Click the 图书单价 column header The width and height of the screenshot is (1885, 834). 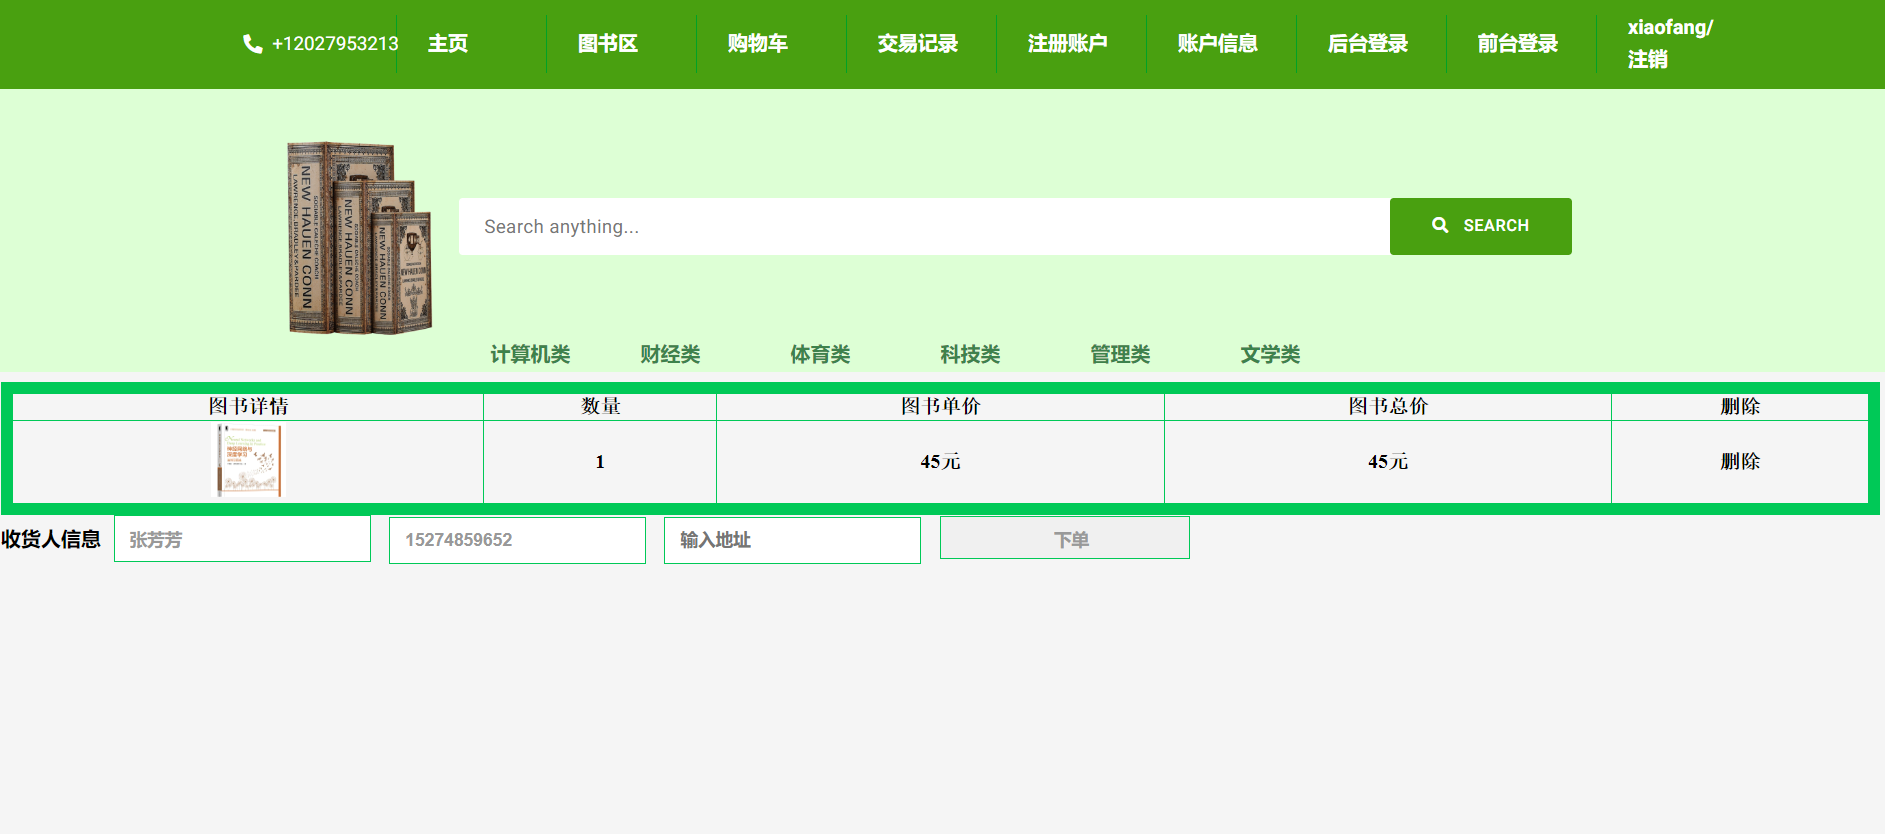coord(940,406)
